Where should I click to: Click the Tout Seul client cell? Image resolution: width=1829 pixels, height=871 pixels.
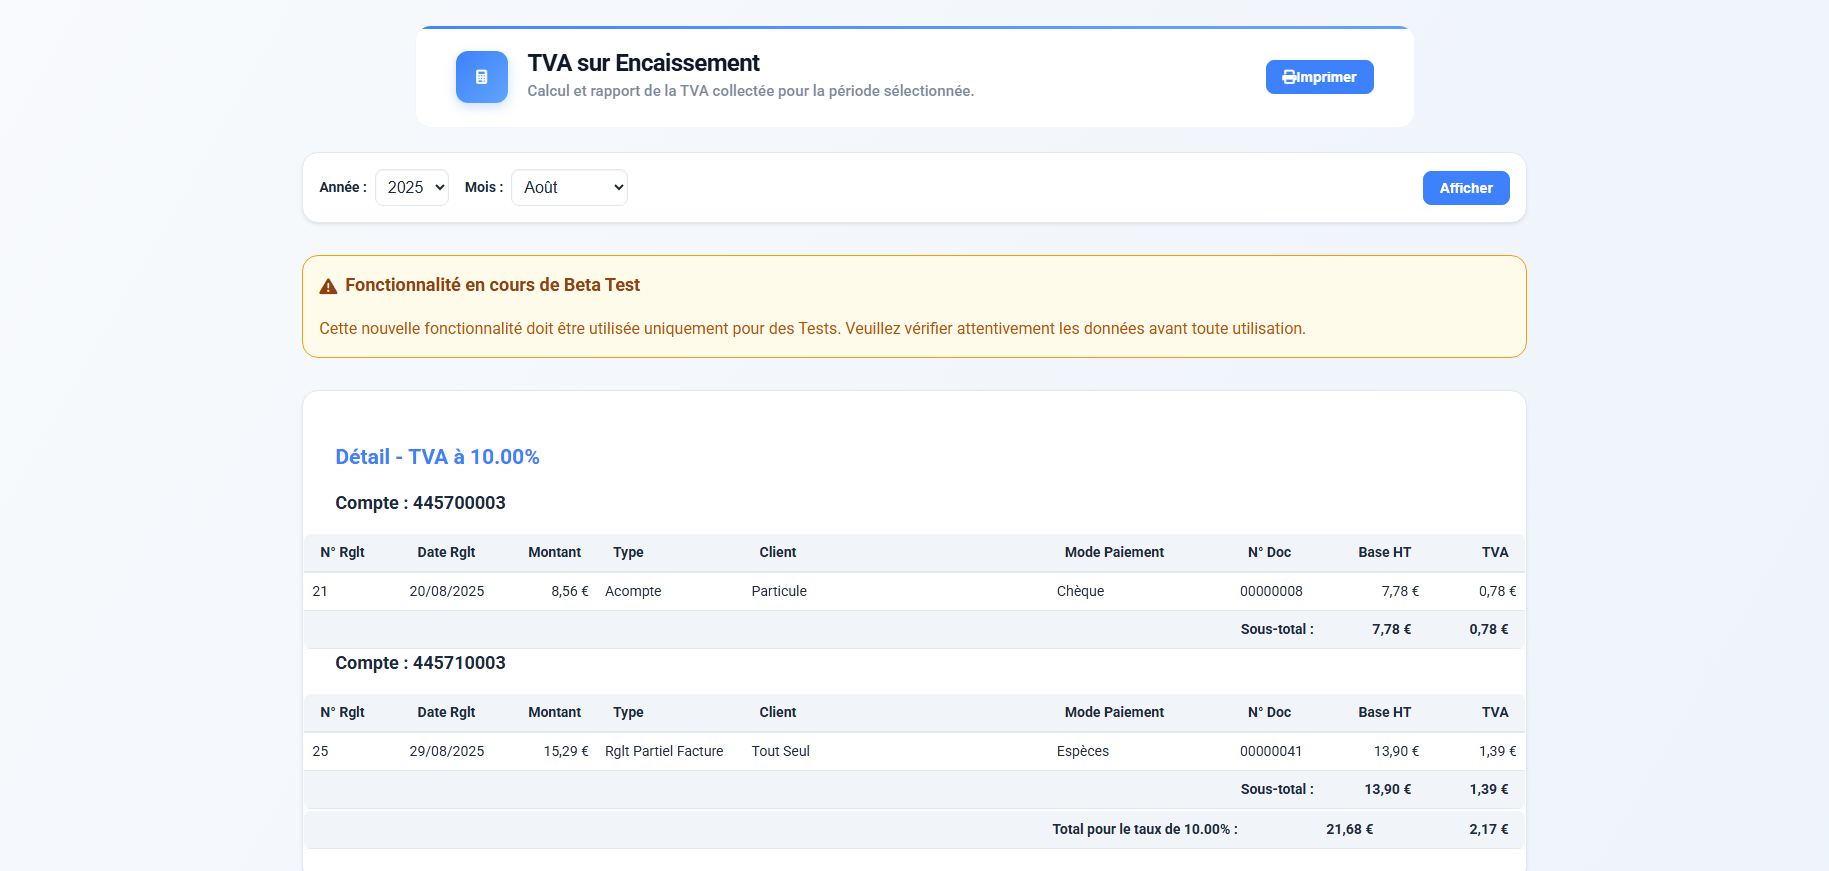pos(780,751)
